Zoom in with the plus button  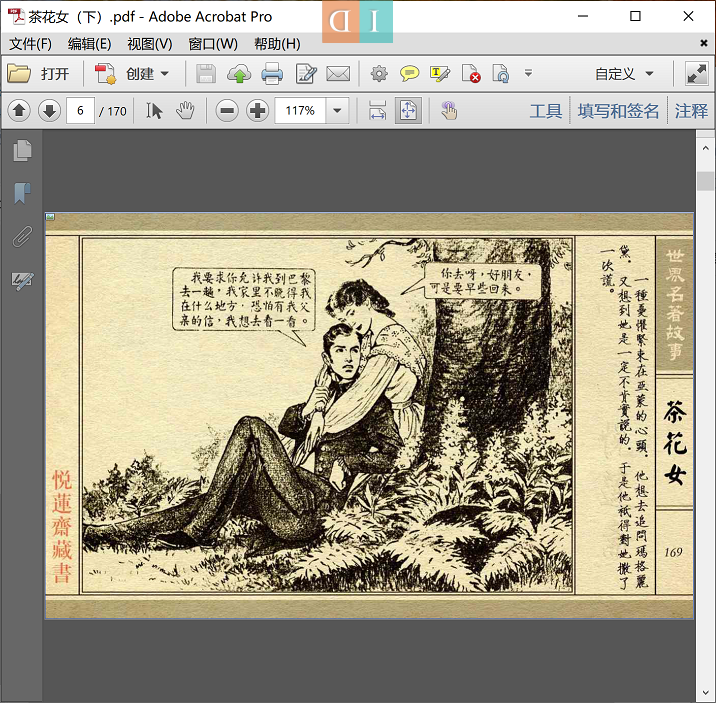258,110
